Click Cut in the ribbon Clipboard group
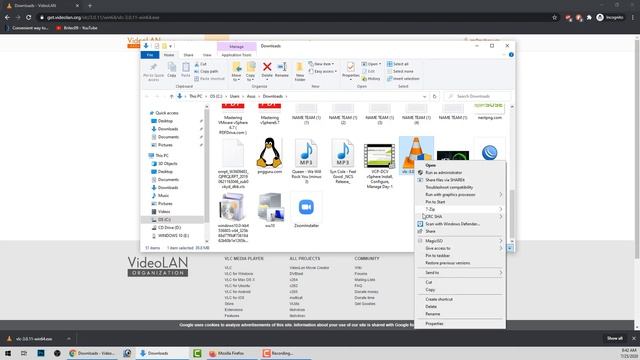 click(200, 64)
